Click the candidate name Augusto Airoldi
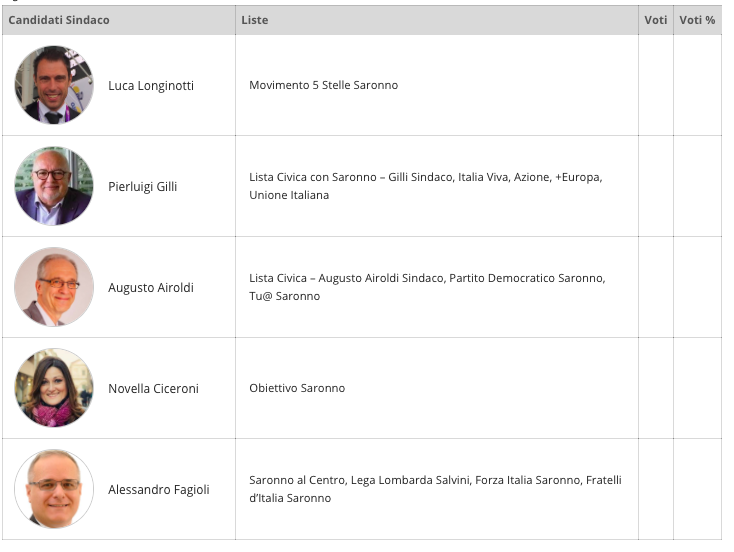734x552 pixels. (x=151, y=287)
